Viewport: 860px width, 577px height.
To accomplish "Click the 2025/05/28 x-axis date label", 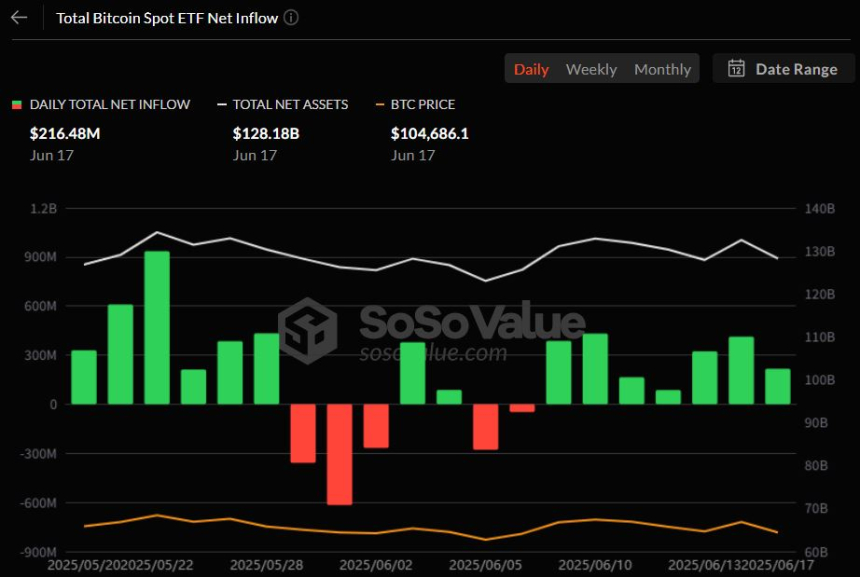I will click(x=266, y=565).
